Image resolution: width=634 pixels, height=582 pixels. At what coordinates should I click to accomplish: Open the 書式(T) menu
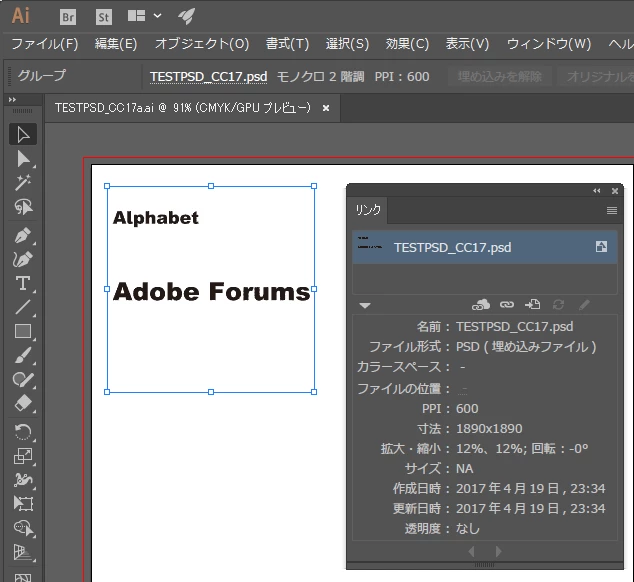(x=287, y=44)
